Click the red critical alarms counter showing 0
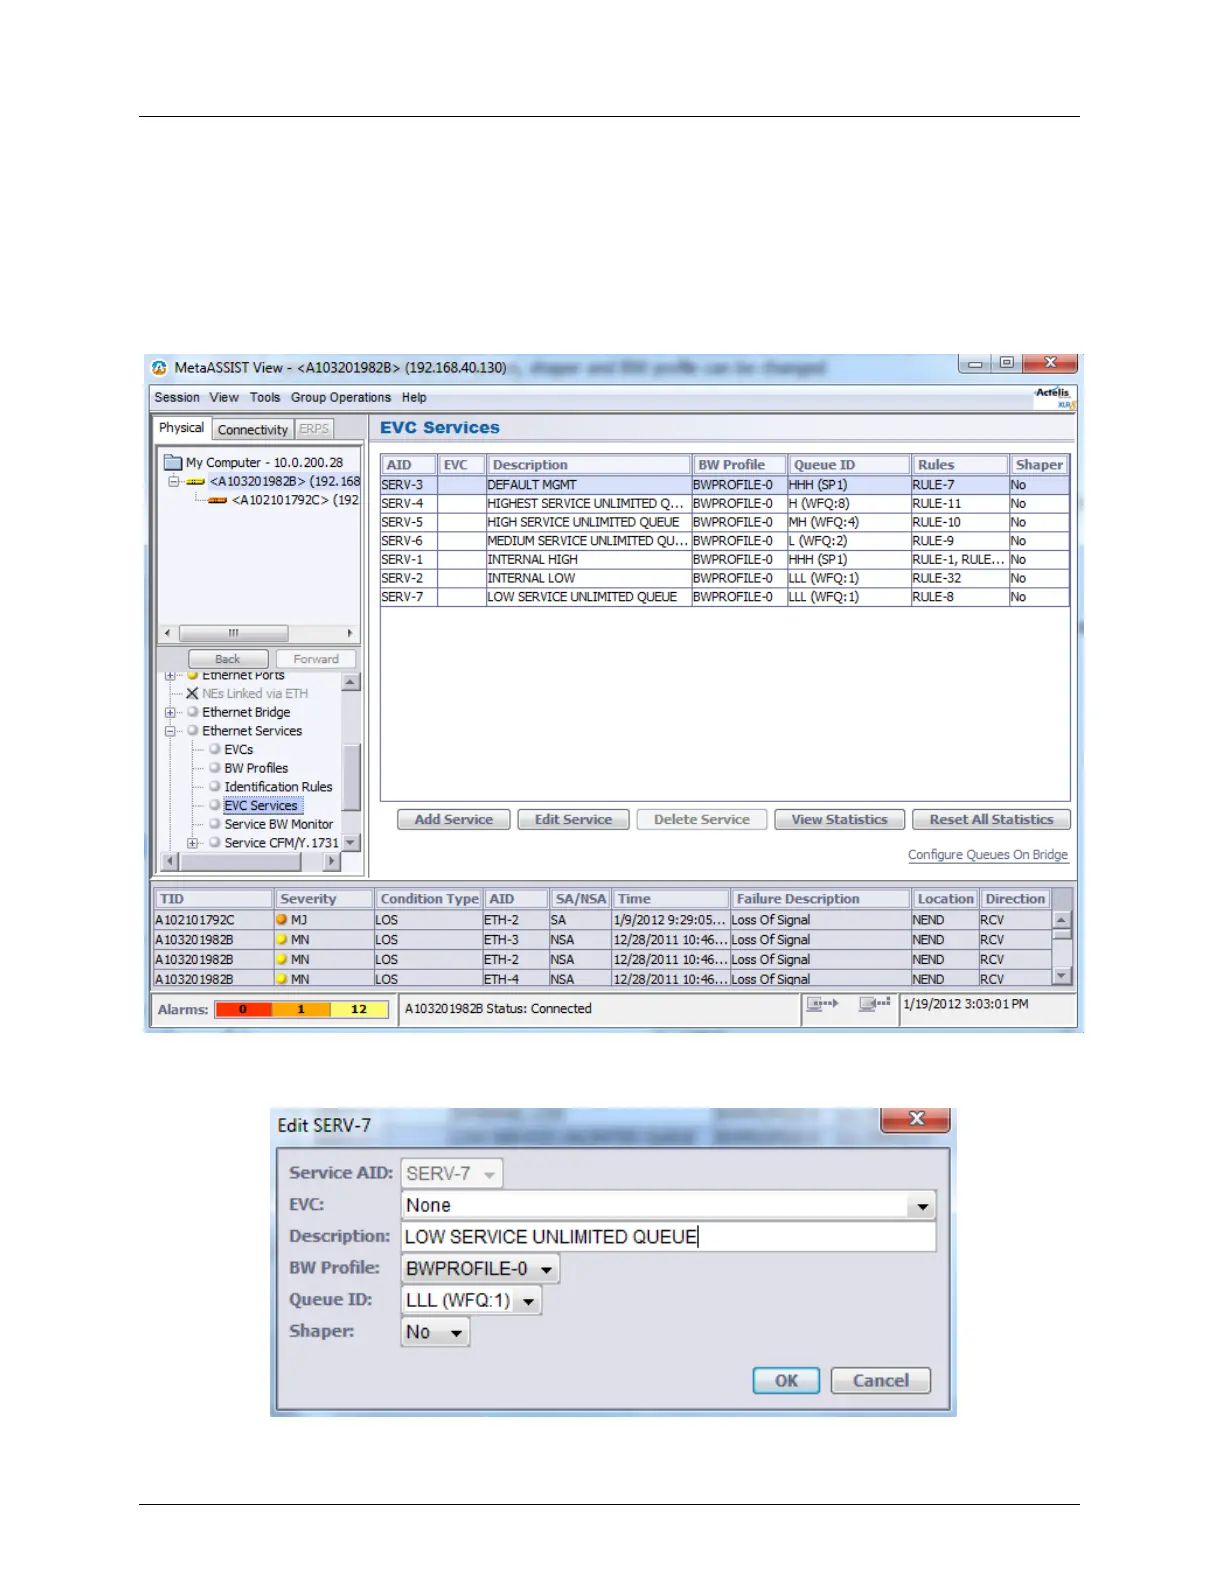The width and height of the screenshot is (1224, 1584). point(243,1010)
